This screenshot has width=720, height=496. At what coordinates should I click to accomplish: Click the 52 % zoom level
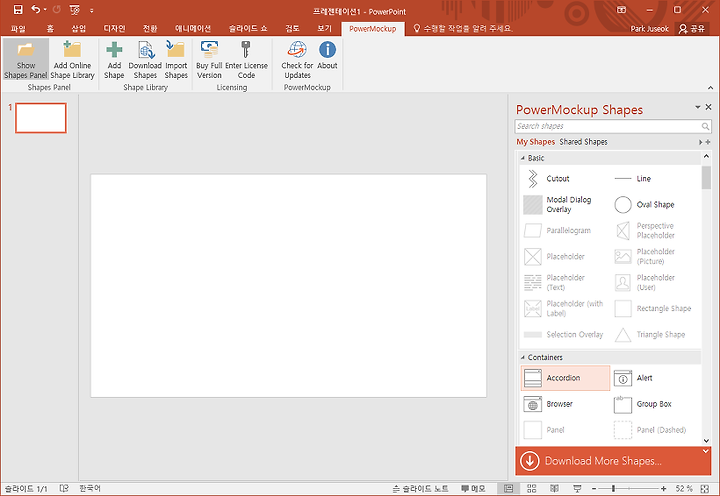[684, 489]
